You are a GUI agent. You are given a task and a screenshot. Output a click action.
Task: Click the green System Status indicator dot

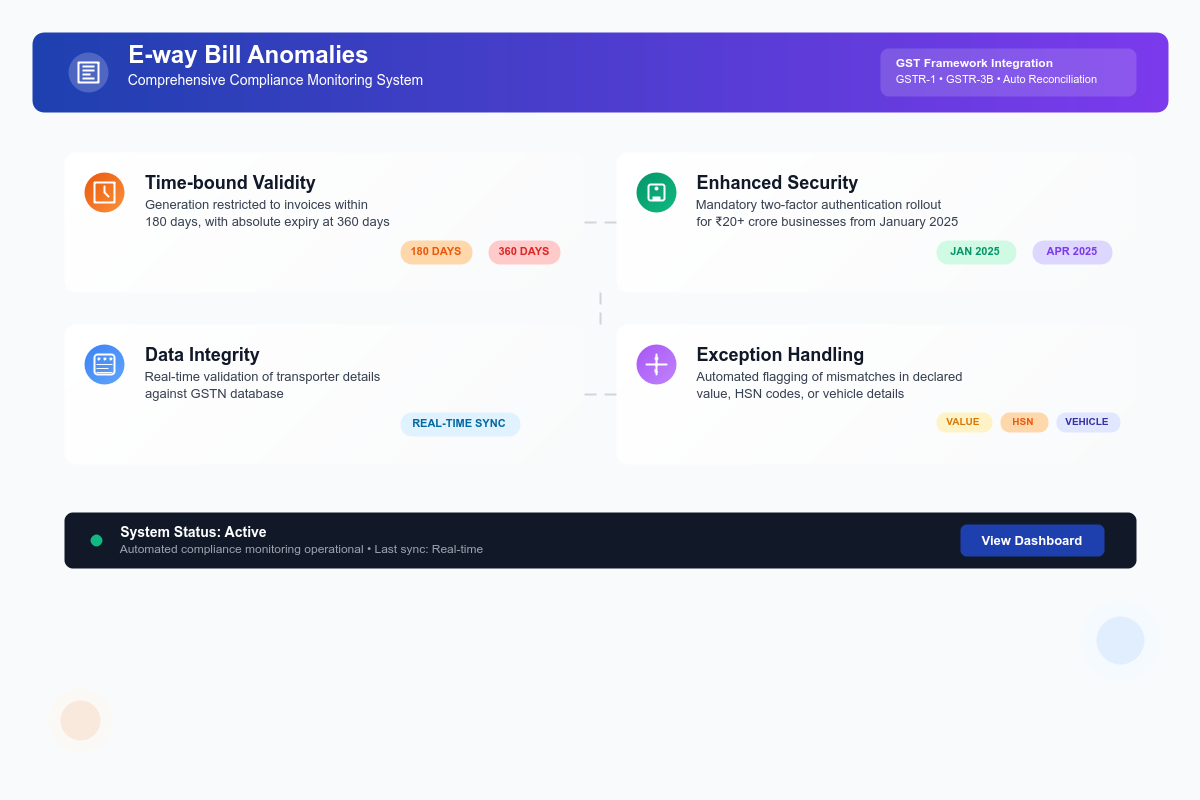[96, 540]
